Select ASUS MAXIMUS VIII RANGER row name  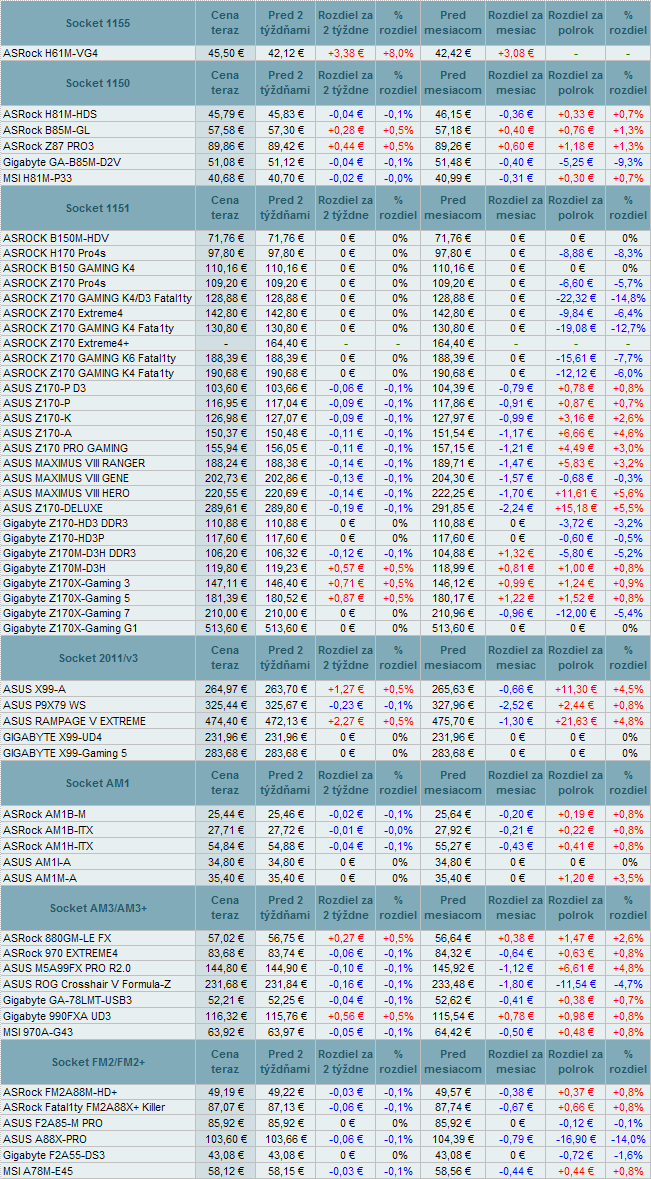coord(74,462)
